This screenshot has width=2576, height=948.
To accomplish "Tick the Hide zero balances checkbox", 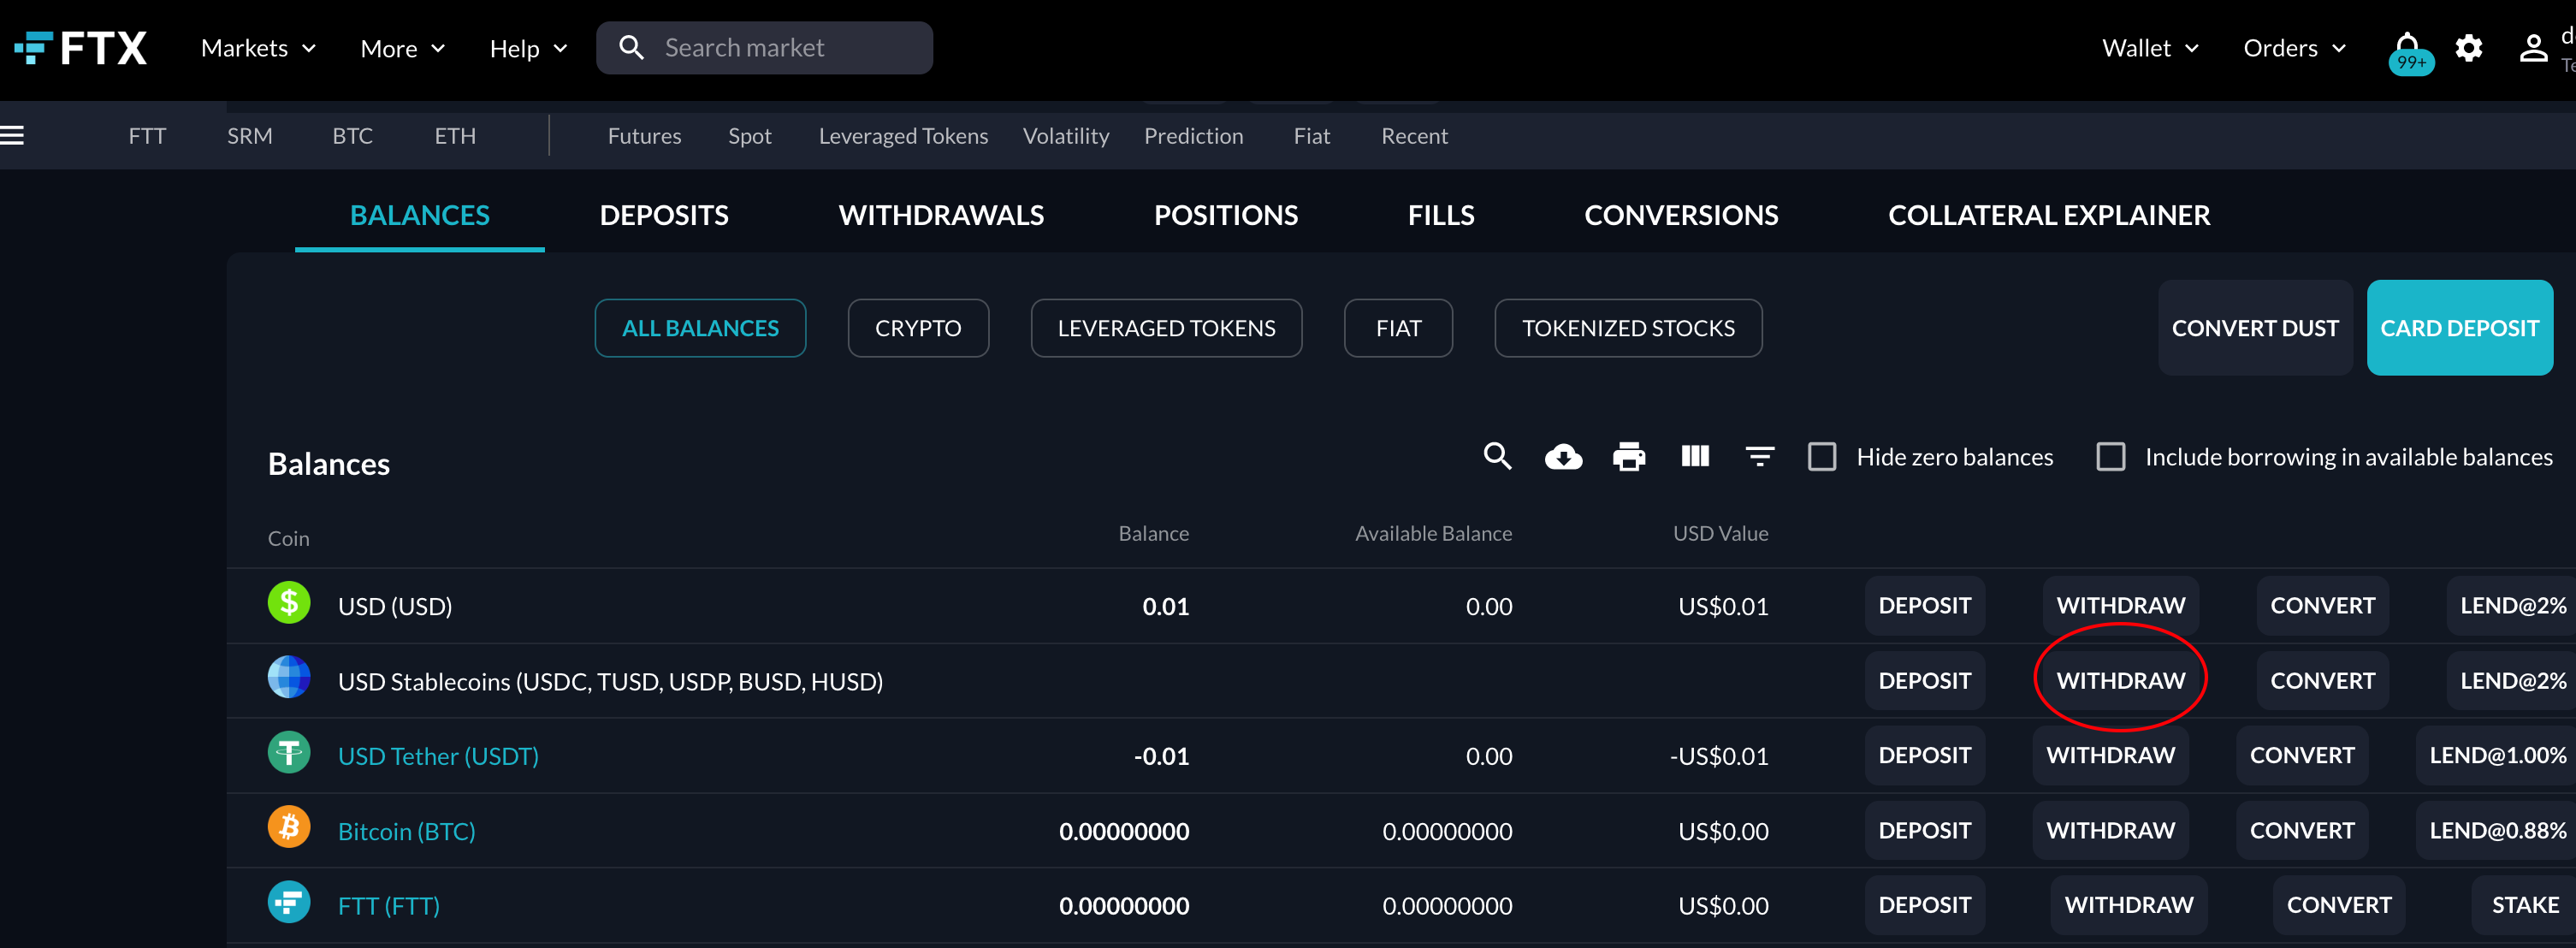I will [1822, 457].
